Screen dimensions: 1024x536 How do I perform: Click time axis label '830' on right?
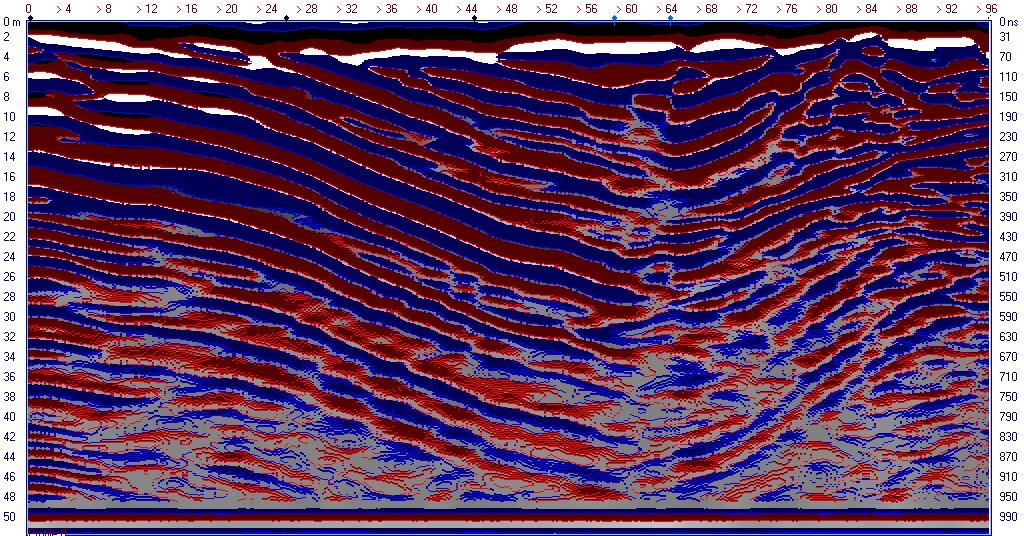1008,437
